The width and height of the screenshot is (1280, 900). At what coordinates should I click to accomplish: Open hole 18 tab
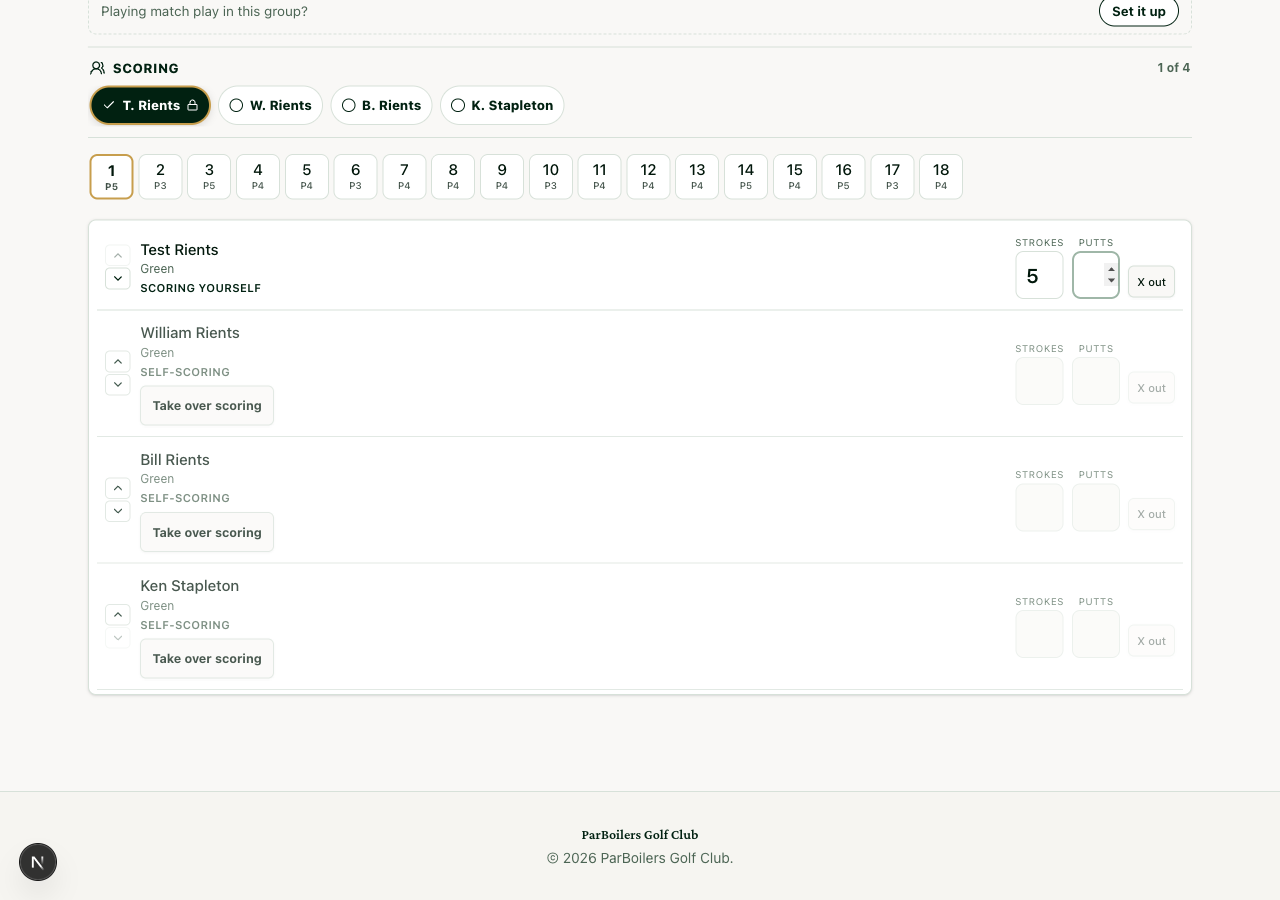[x=941, y=177]
